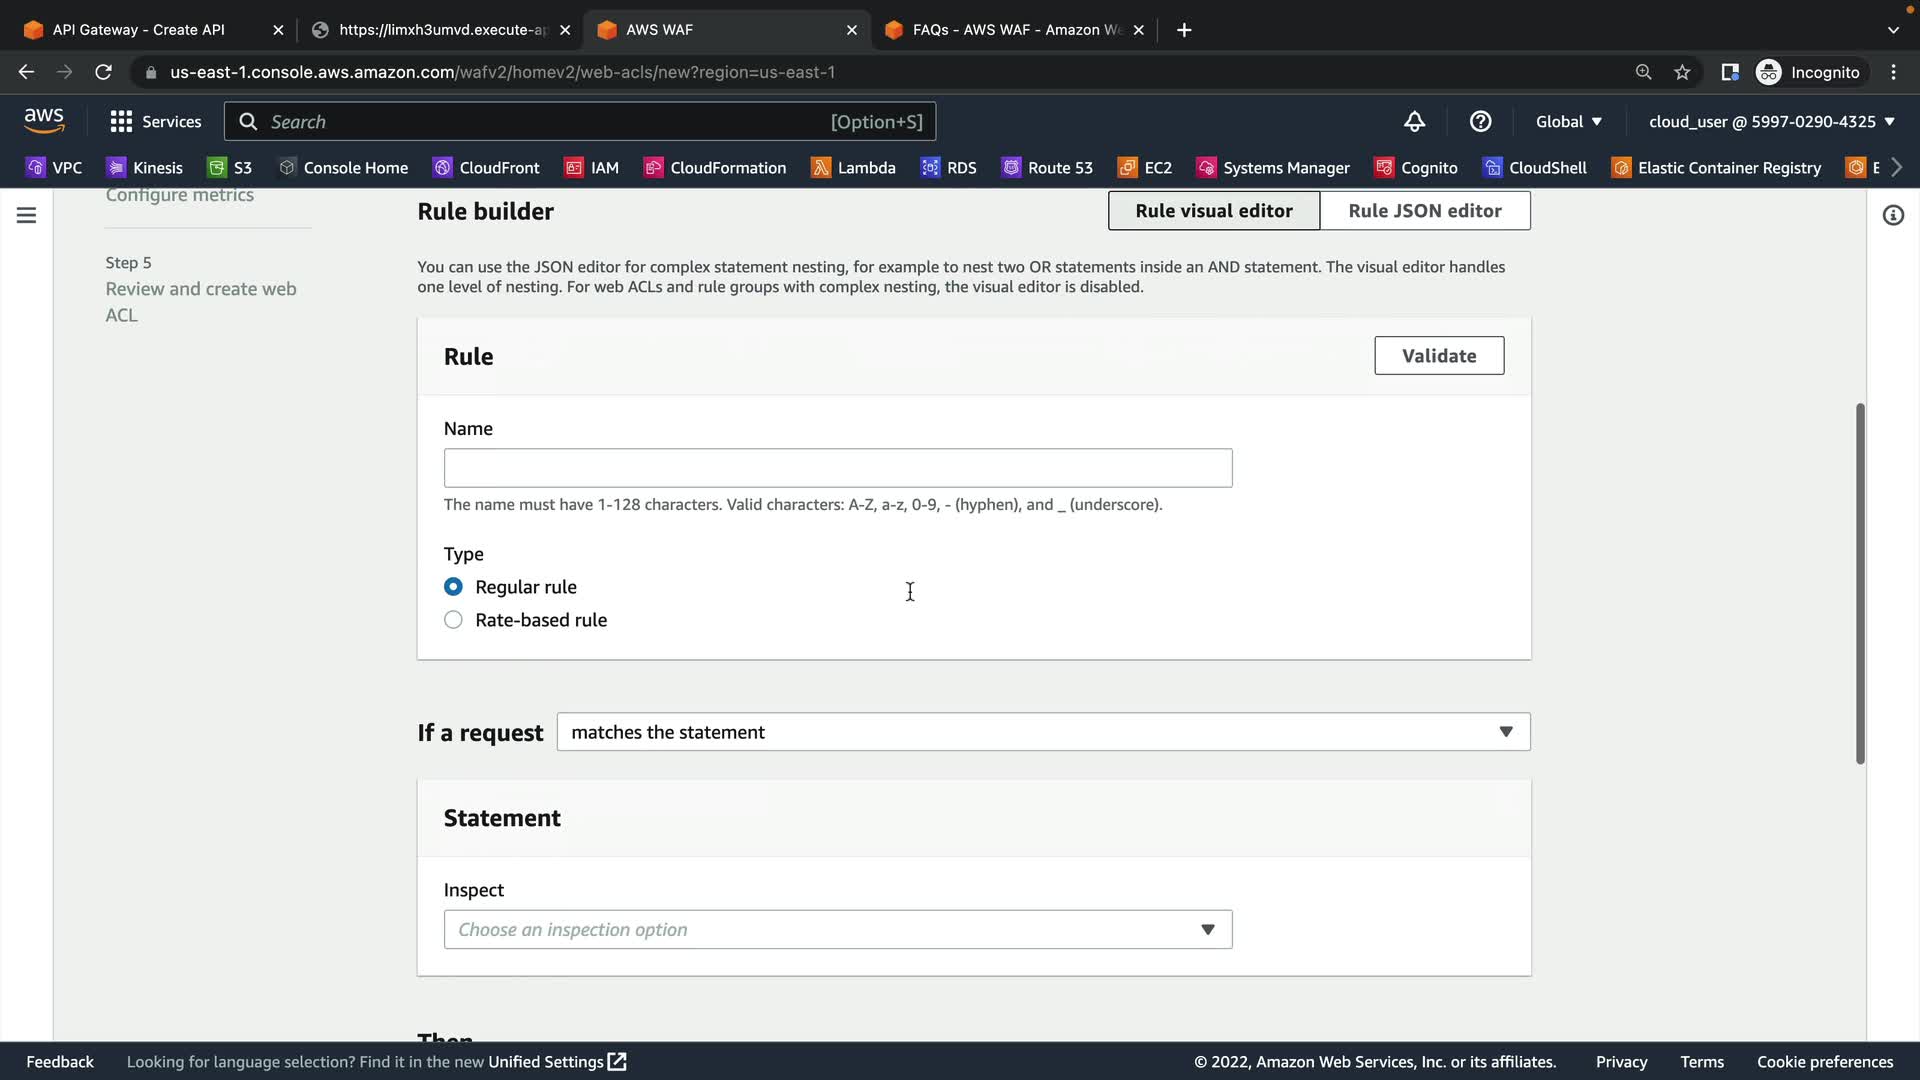
Task: Open the Unified Settings link
Action: 556,1062
